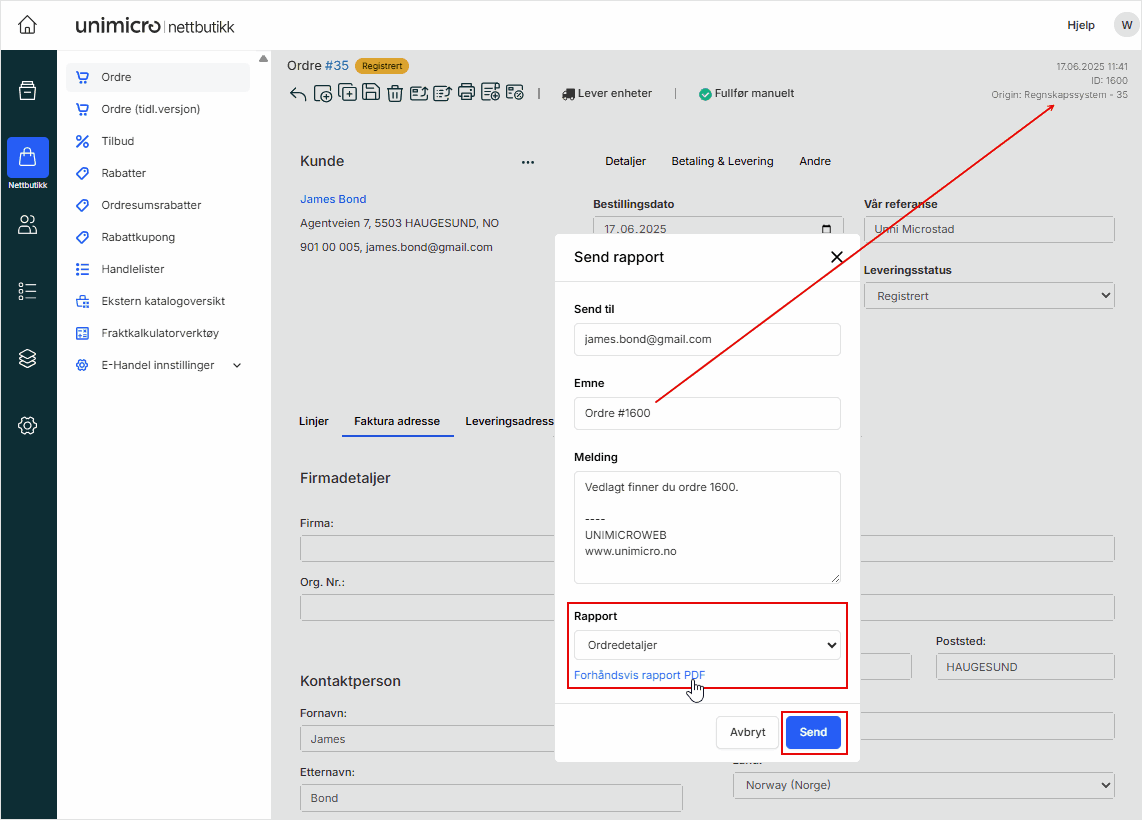Expand the E-Handel innstillinger menu
This screenshot has height=820, width=1142.
[237, 366]
